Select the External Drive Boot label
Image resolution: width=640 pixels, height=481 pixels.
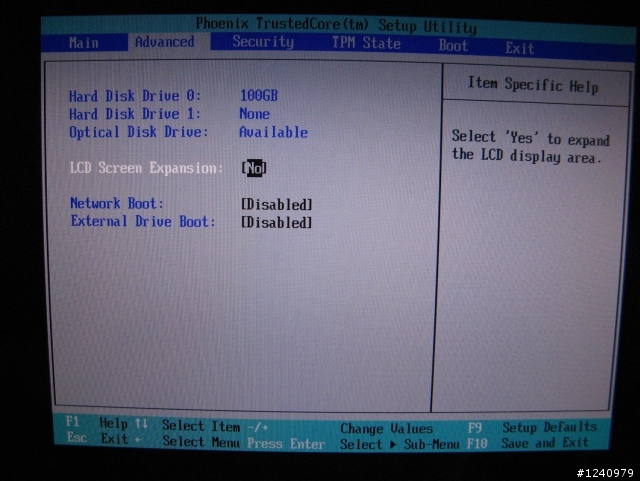pos(143,221)
